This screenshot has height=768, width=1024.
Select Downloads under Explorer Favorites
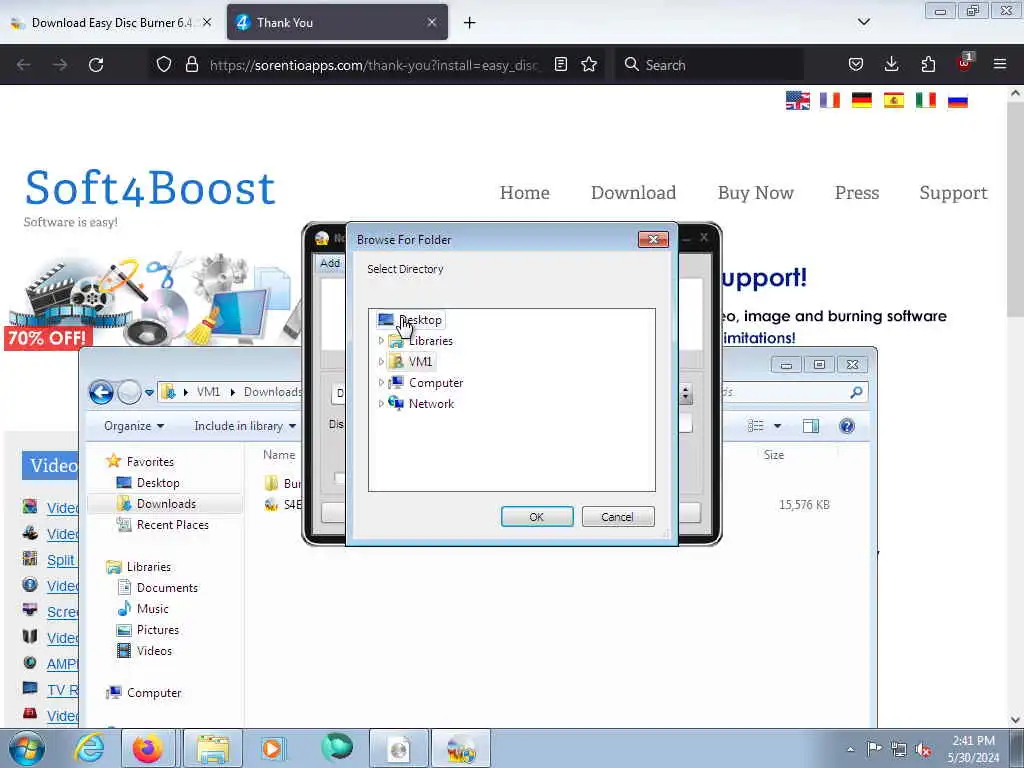click(166, 504)
